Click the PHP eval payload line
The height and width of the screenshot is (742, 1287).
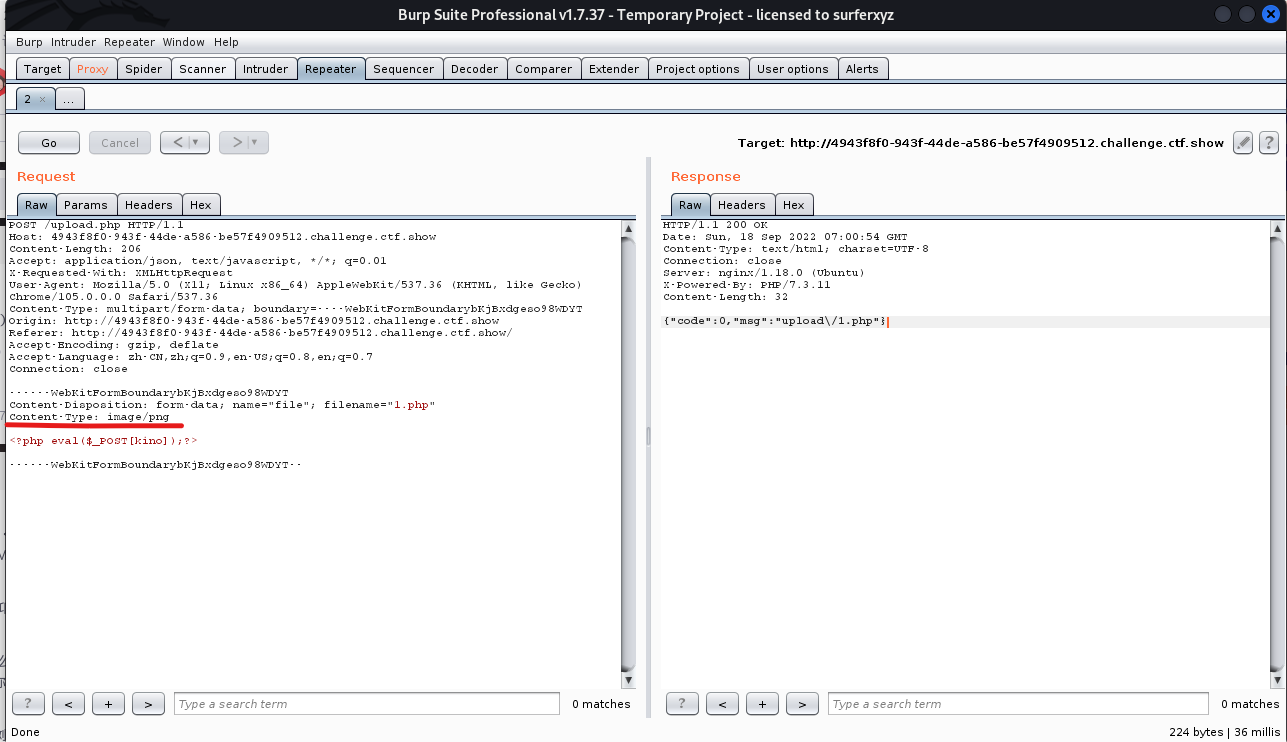pos(103,440)
